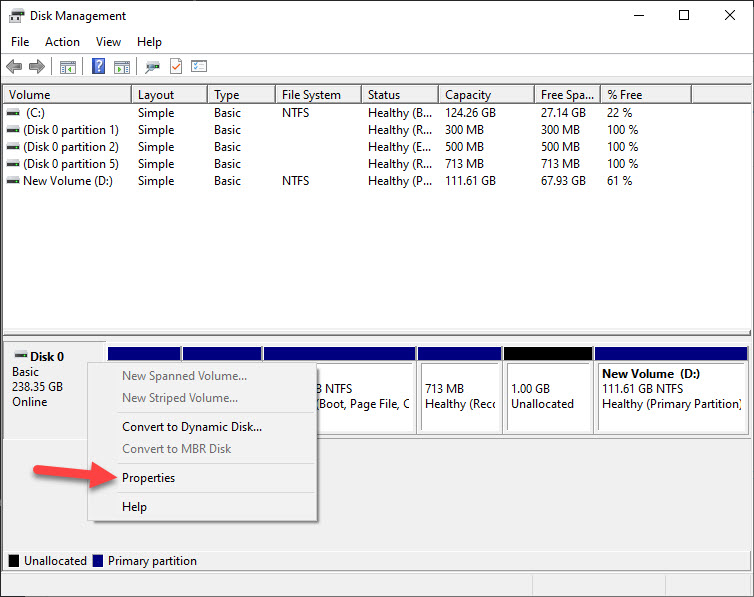The height and width of the screenshot is (597, 754).
Task: Click Show/Hide Action Pane toolbar icon
Action: pos(122,67)
